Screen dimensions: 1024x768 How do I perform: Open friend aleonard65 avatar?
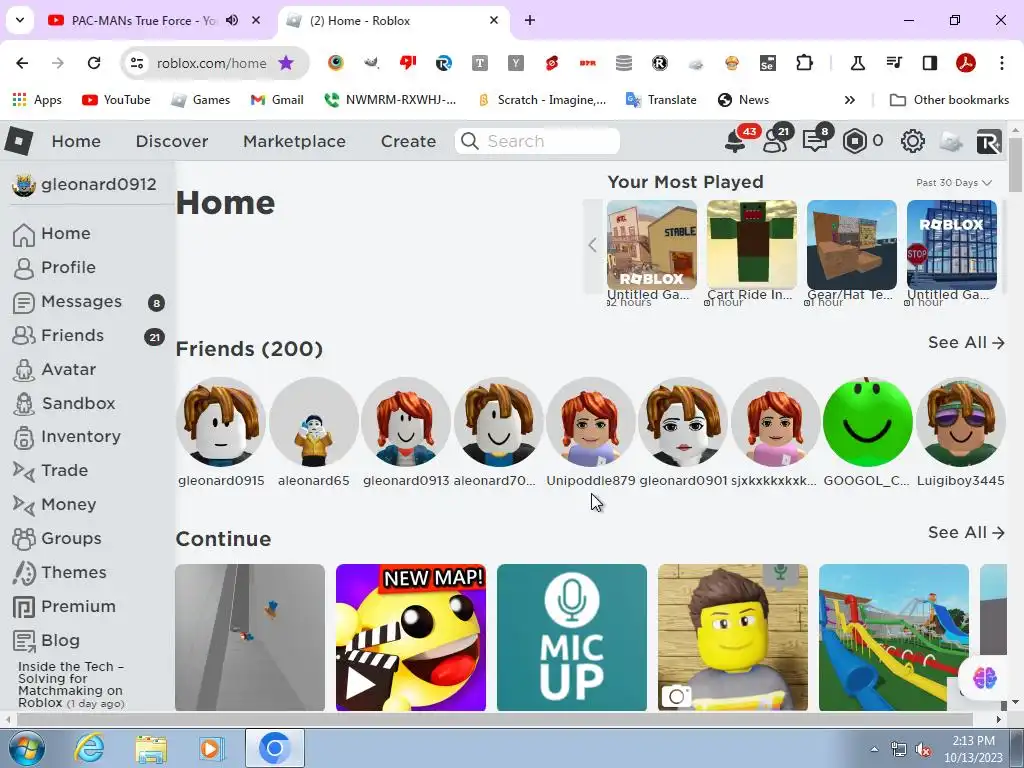point(313,422)
